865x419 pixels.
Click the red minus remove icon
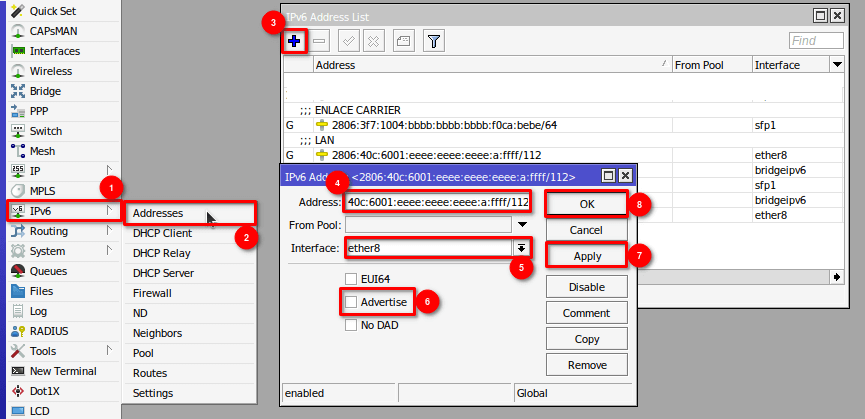[x=319, y=41]
